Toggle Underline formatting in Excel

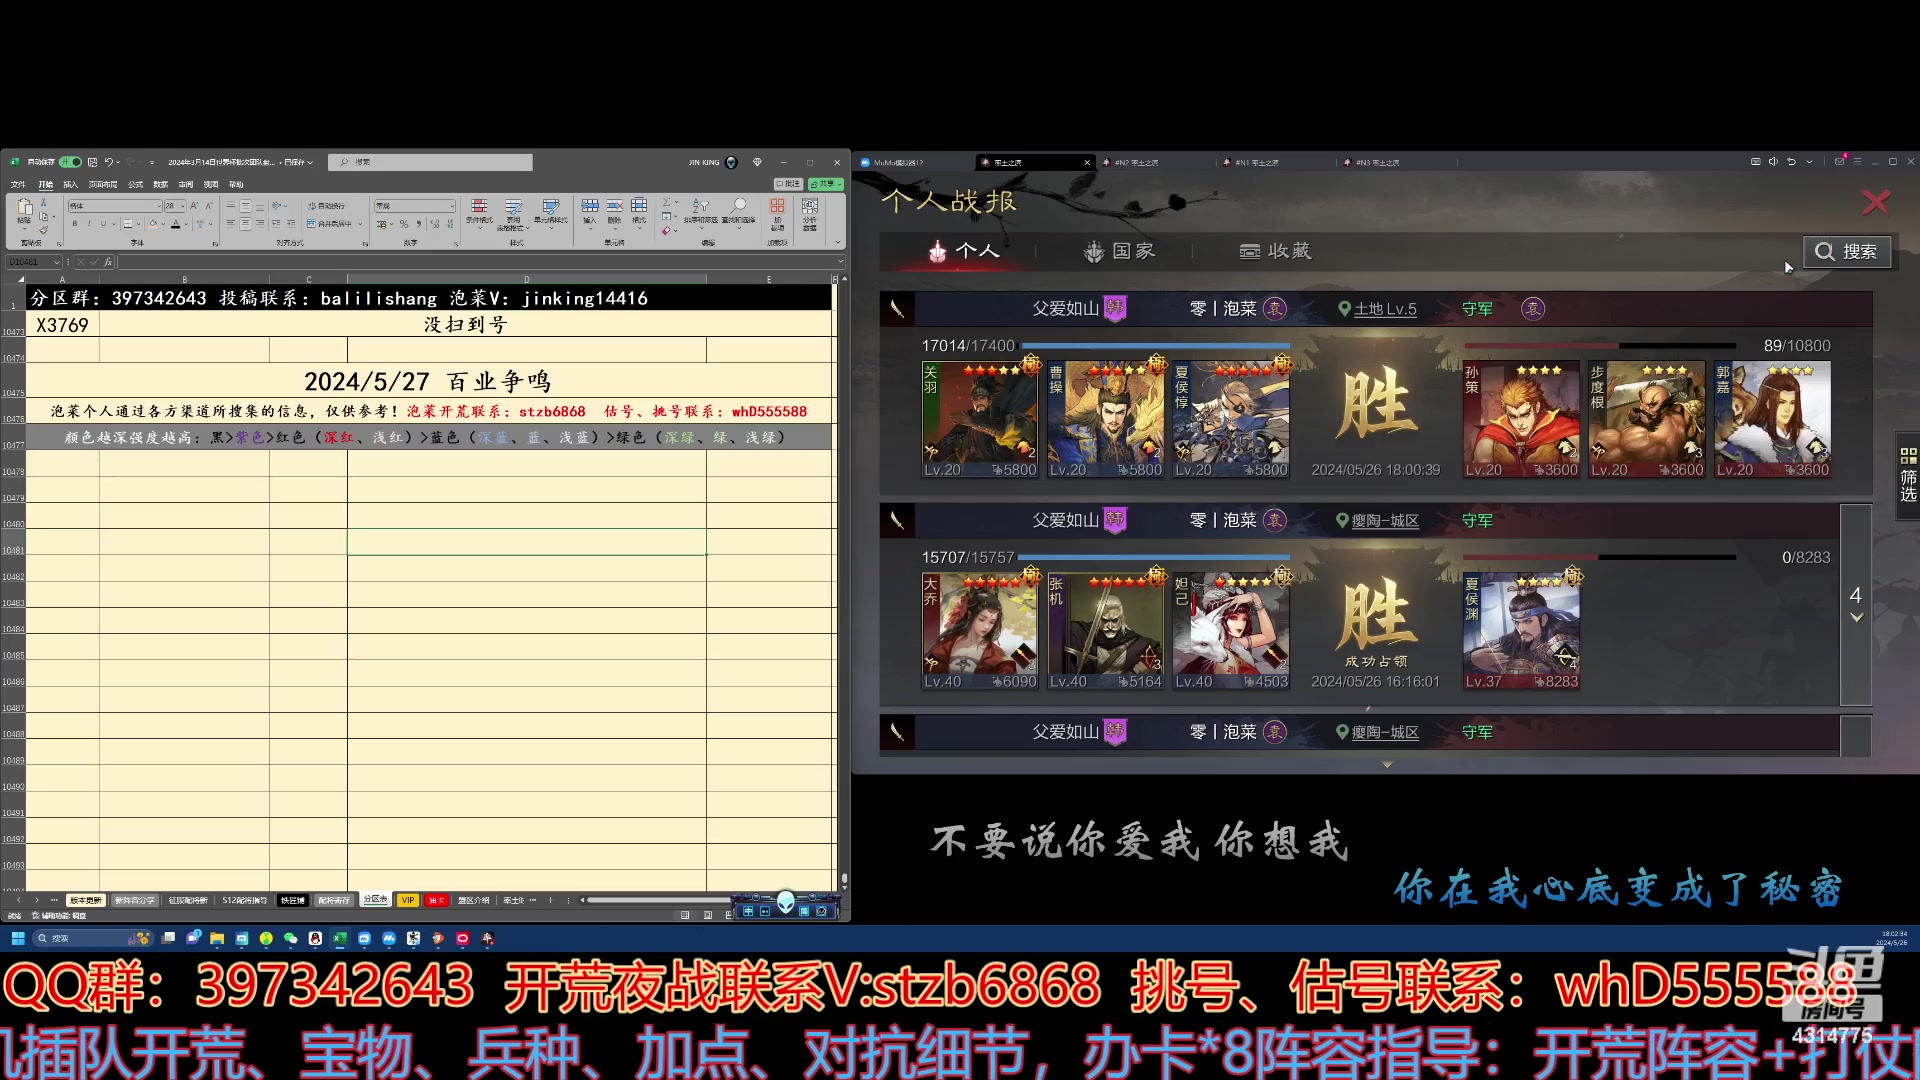click(103, 224)
